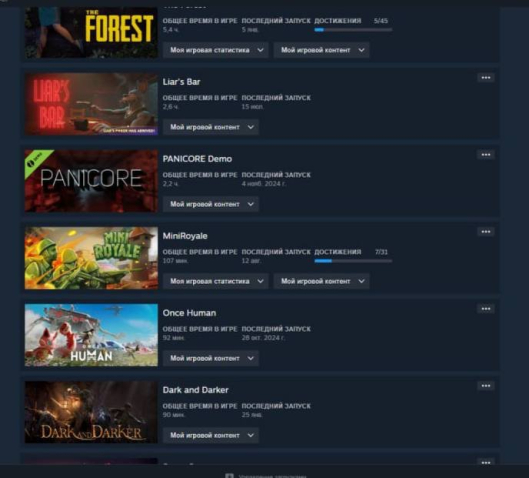Open the three-dots menu for MiniRoyale
This screenshot has height=478, width=529.
[486, 232]
